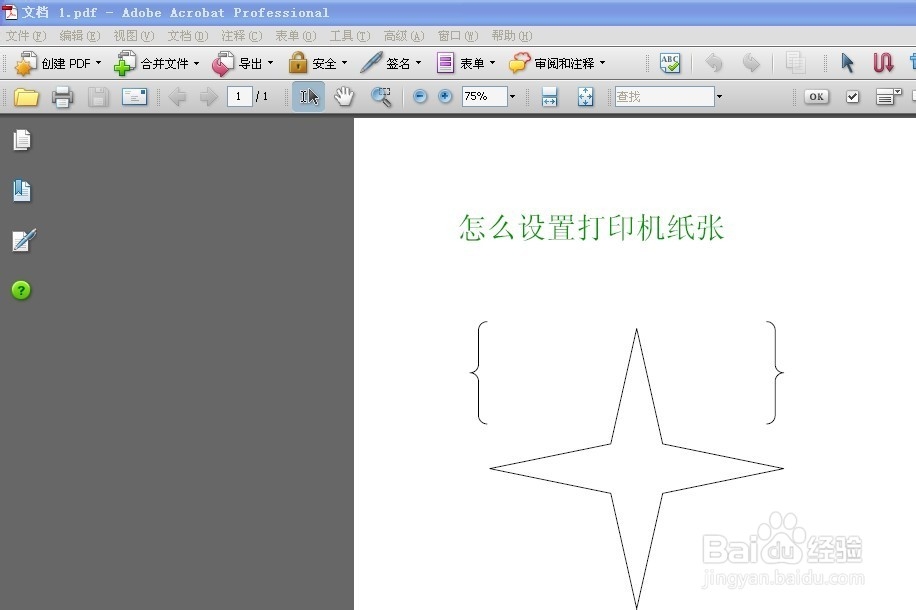Screen dimensions: 916x610
Task: Open the Pages navigation panel
Action: 22,140
